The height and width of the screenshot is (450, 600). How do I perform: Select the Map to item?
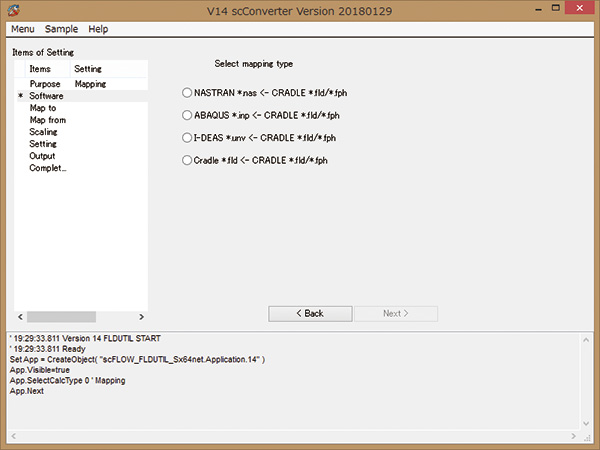click(43, 108)
